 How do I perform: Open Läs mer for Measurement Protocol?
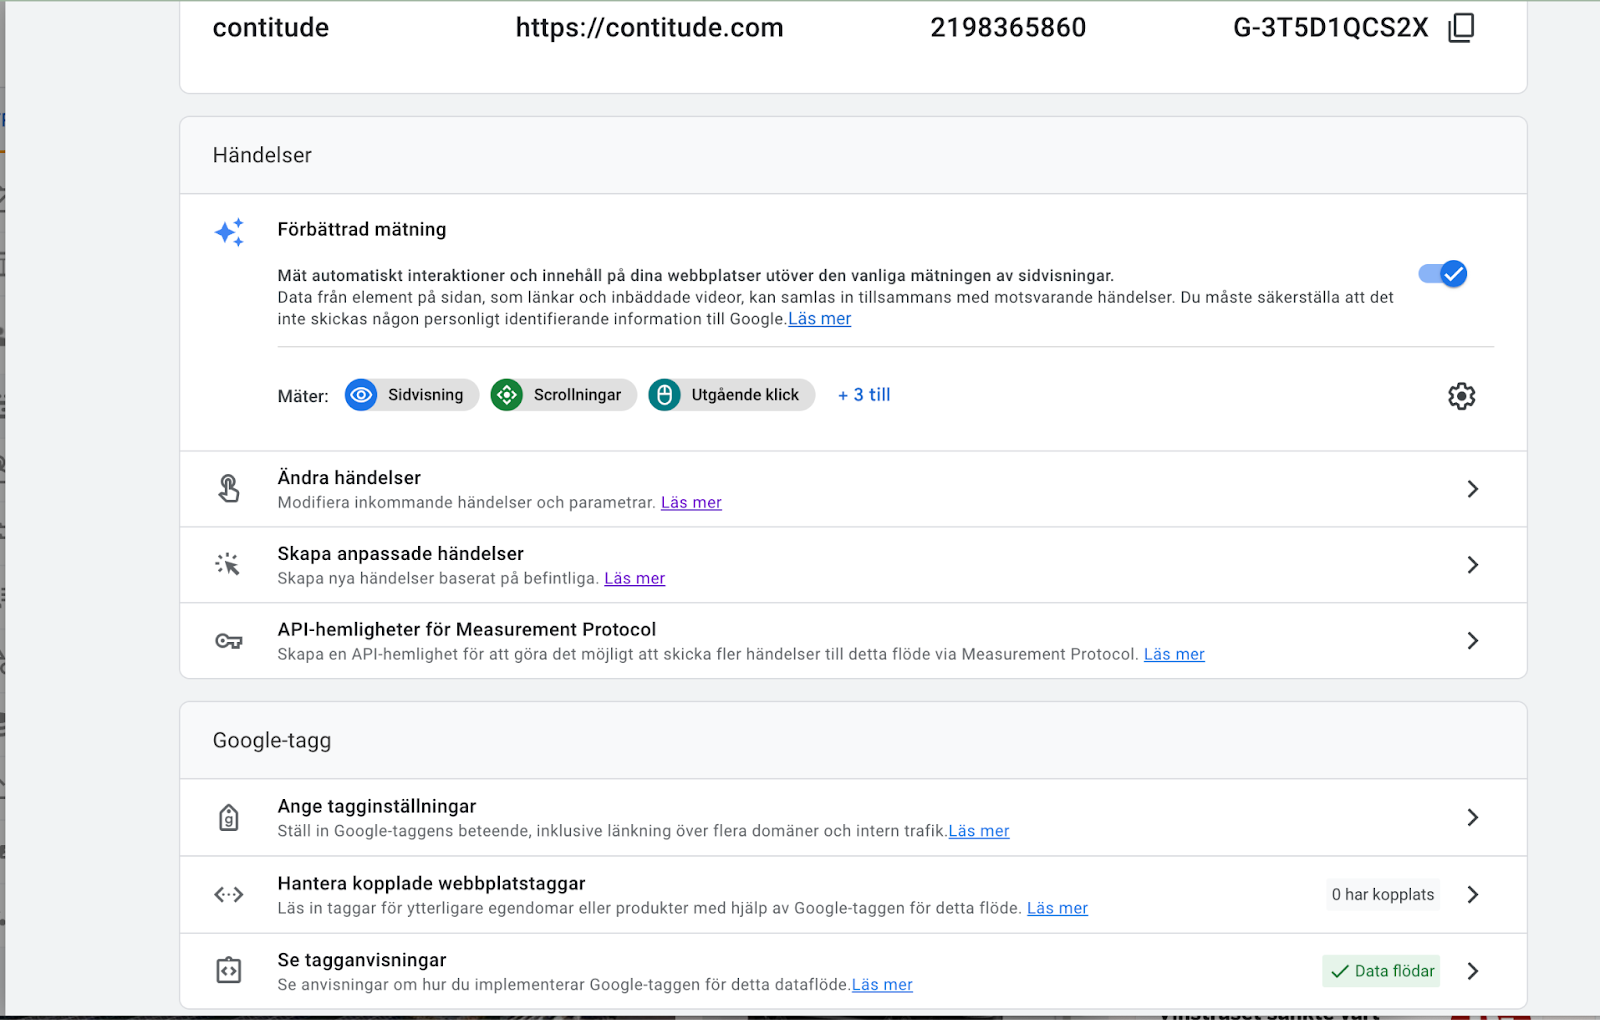1174,654
